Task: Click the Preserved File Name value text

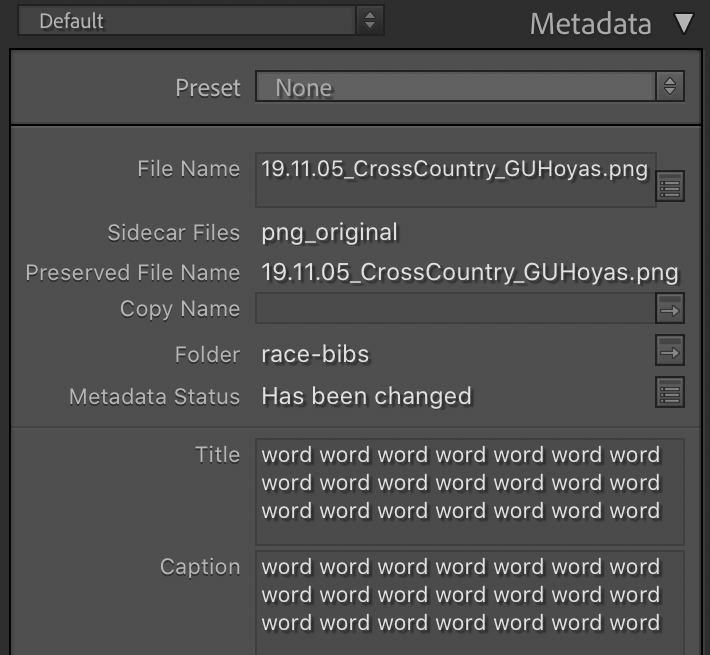Action: point(469,273)
